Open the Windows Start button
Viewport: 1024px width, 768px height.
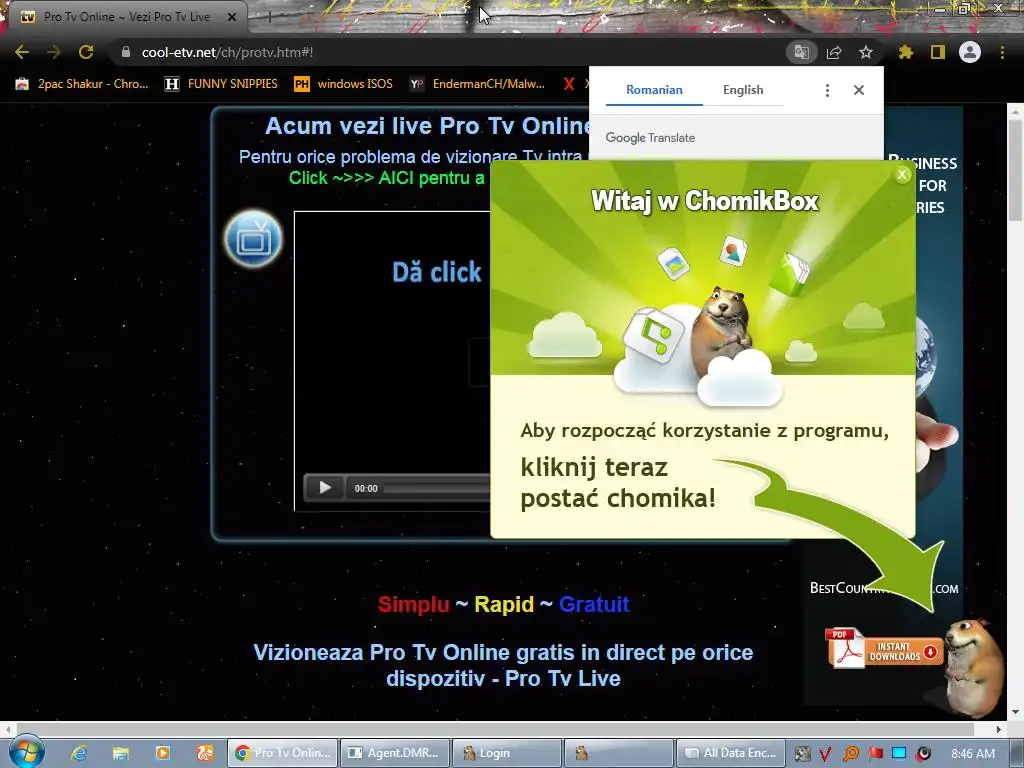pos(26,752)
